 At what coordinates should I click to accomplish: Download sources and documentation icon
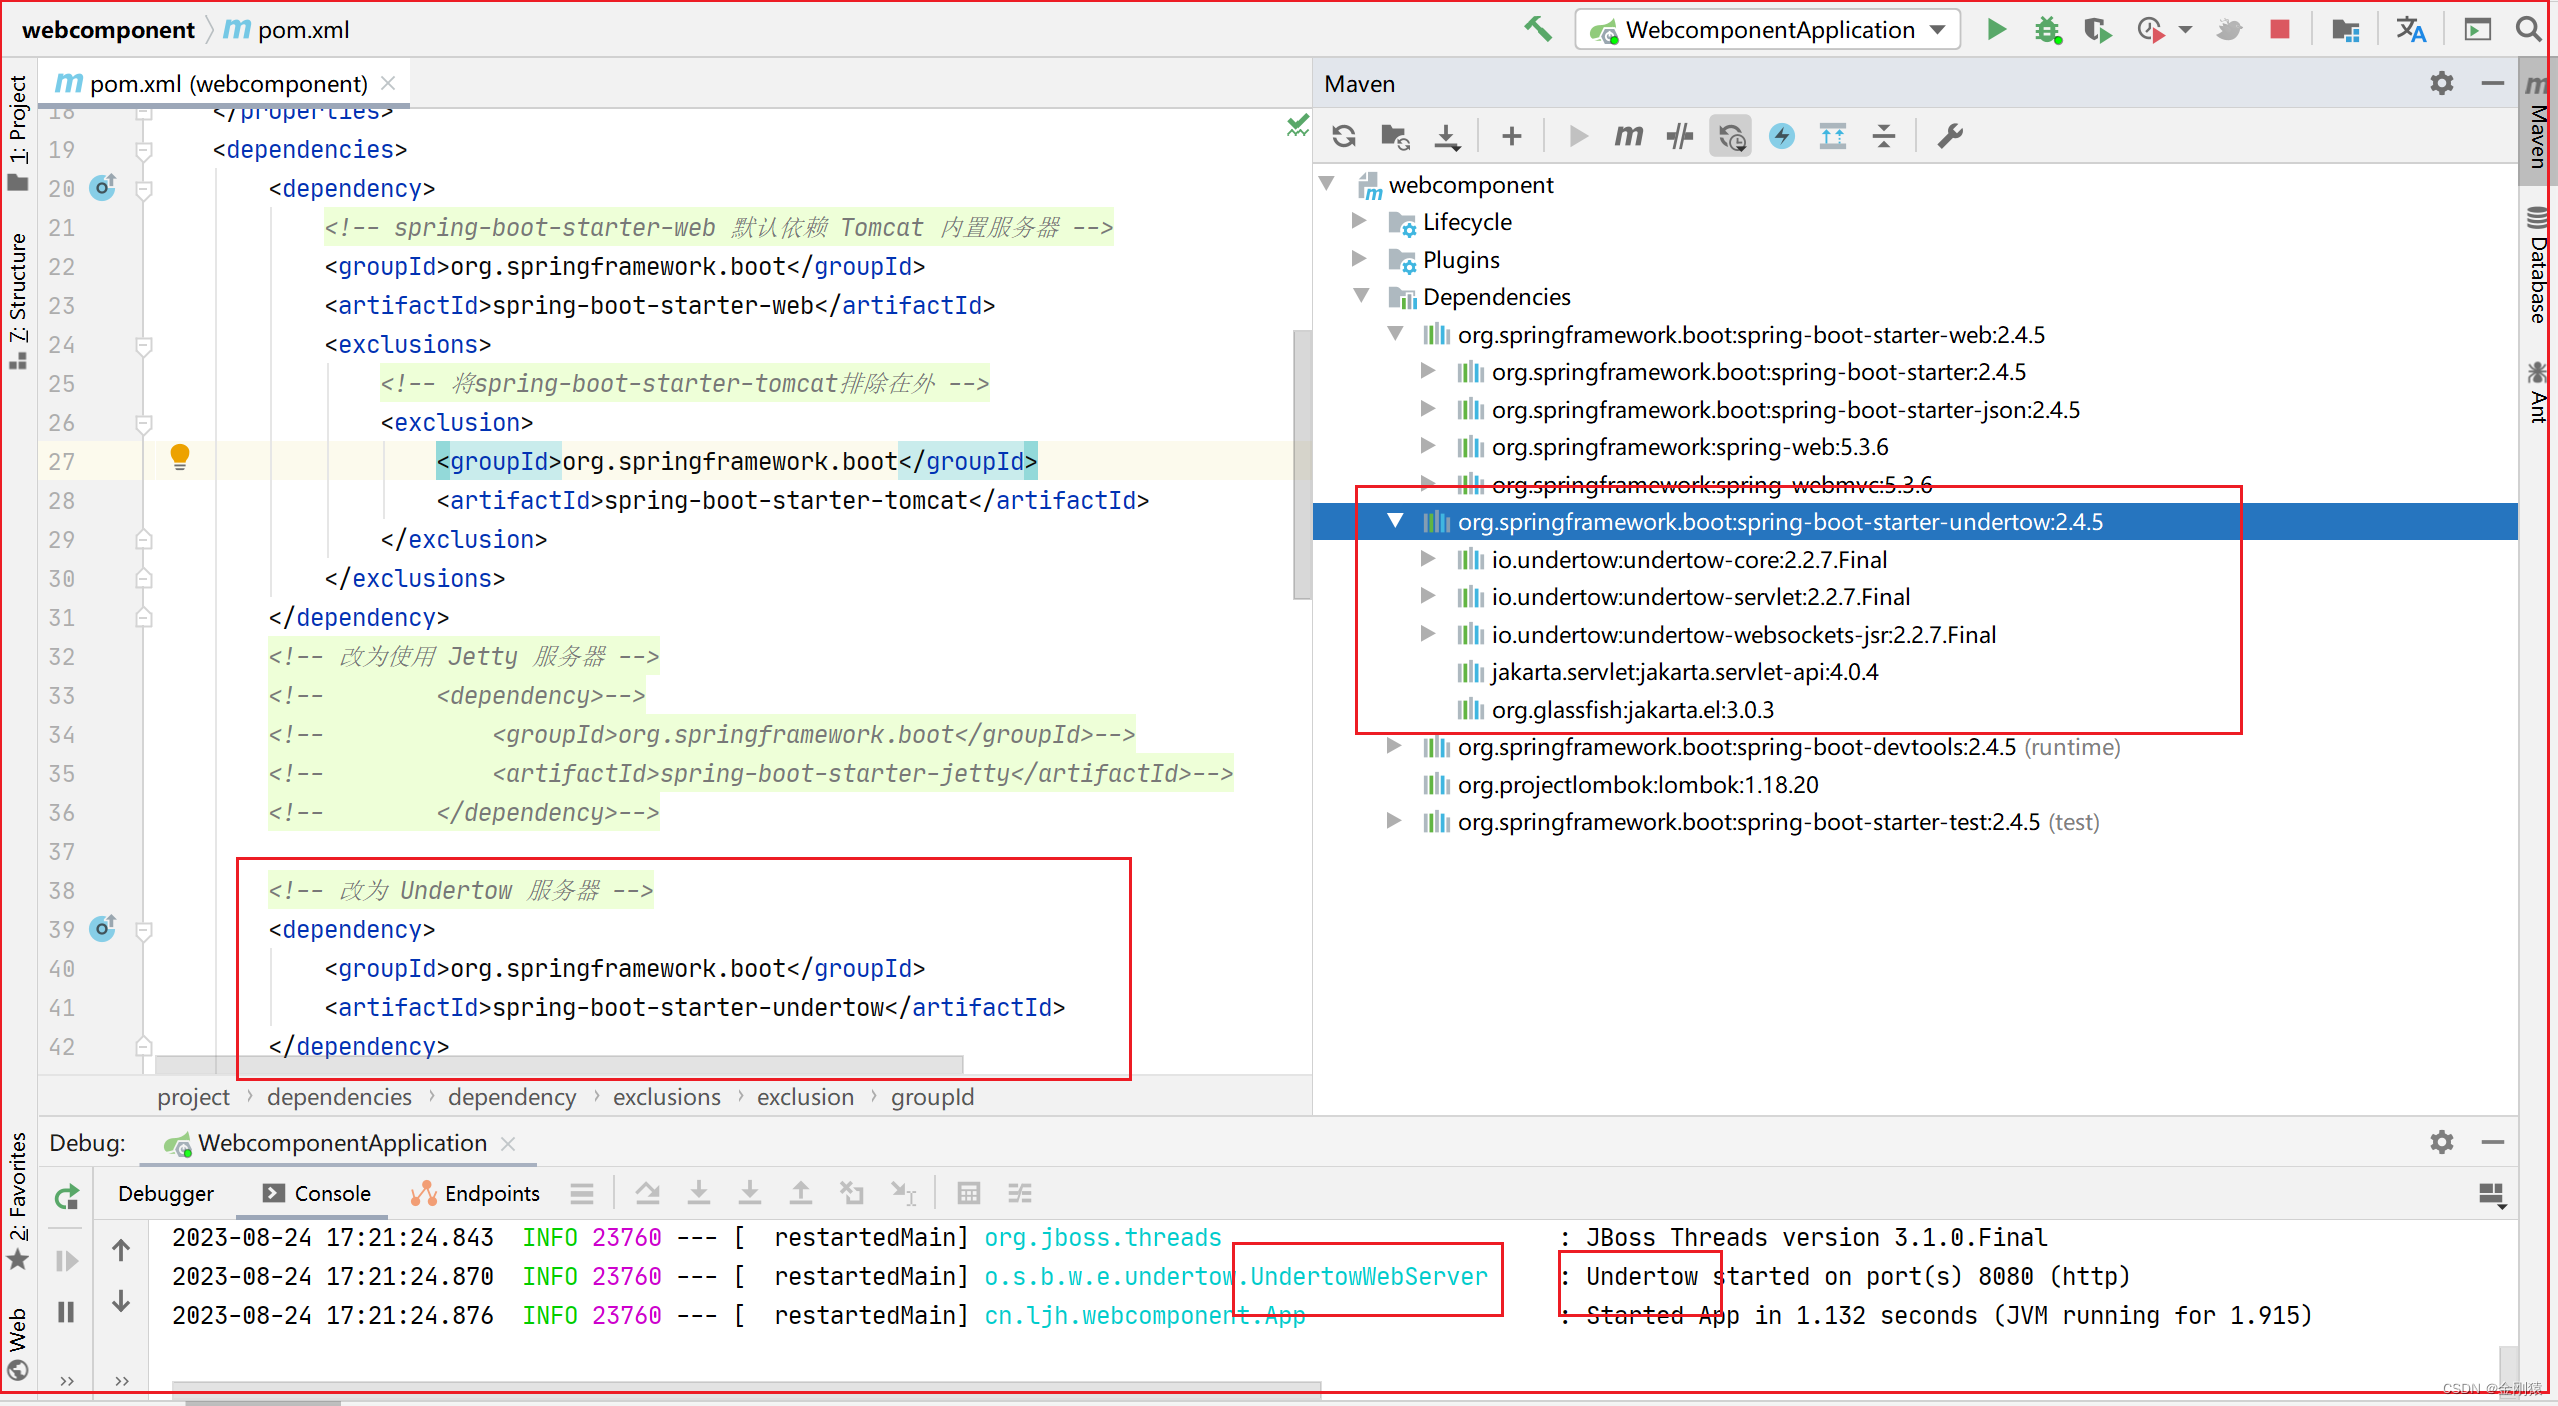pos(1446,136)
